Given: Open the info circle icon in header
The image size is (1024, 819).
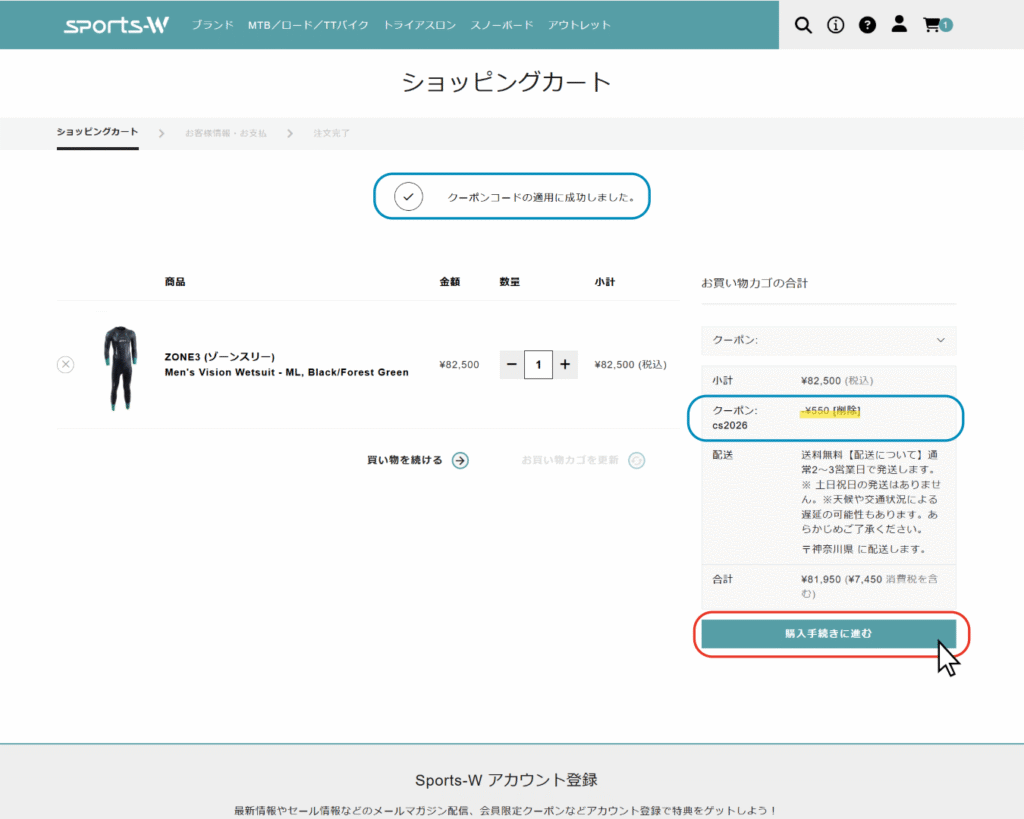Looking at the screenshot, I should pyautogui.click(x=835, y=25).
